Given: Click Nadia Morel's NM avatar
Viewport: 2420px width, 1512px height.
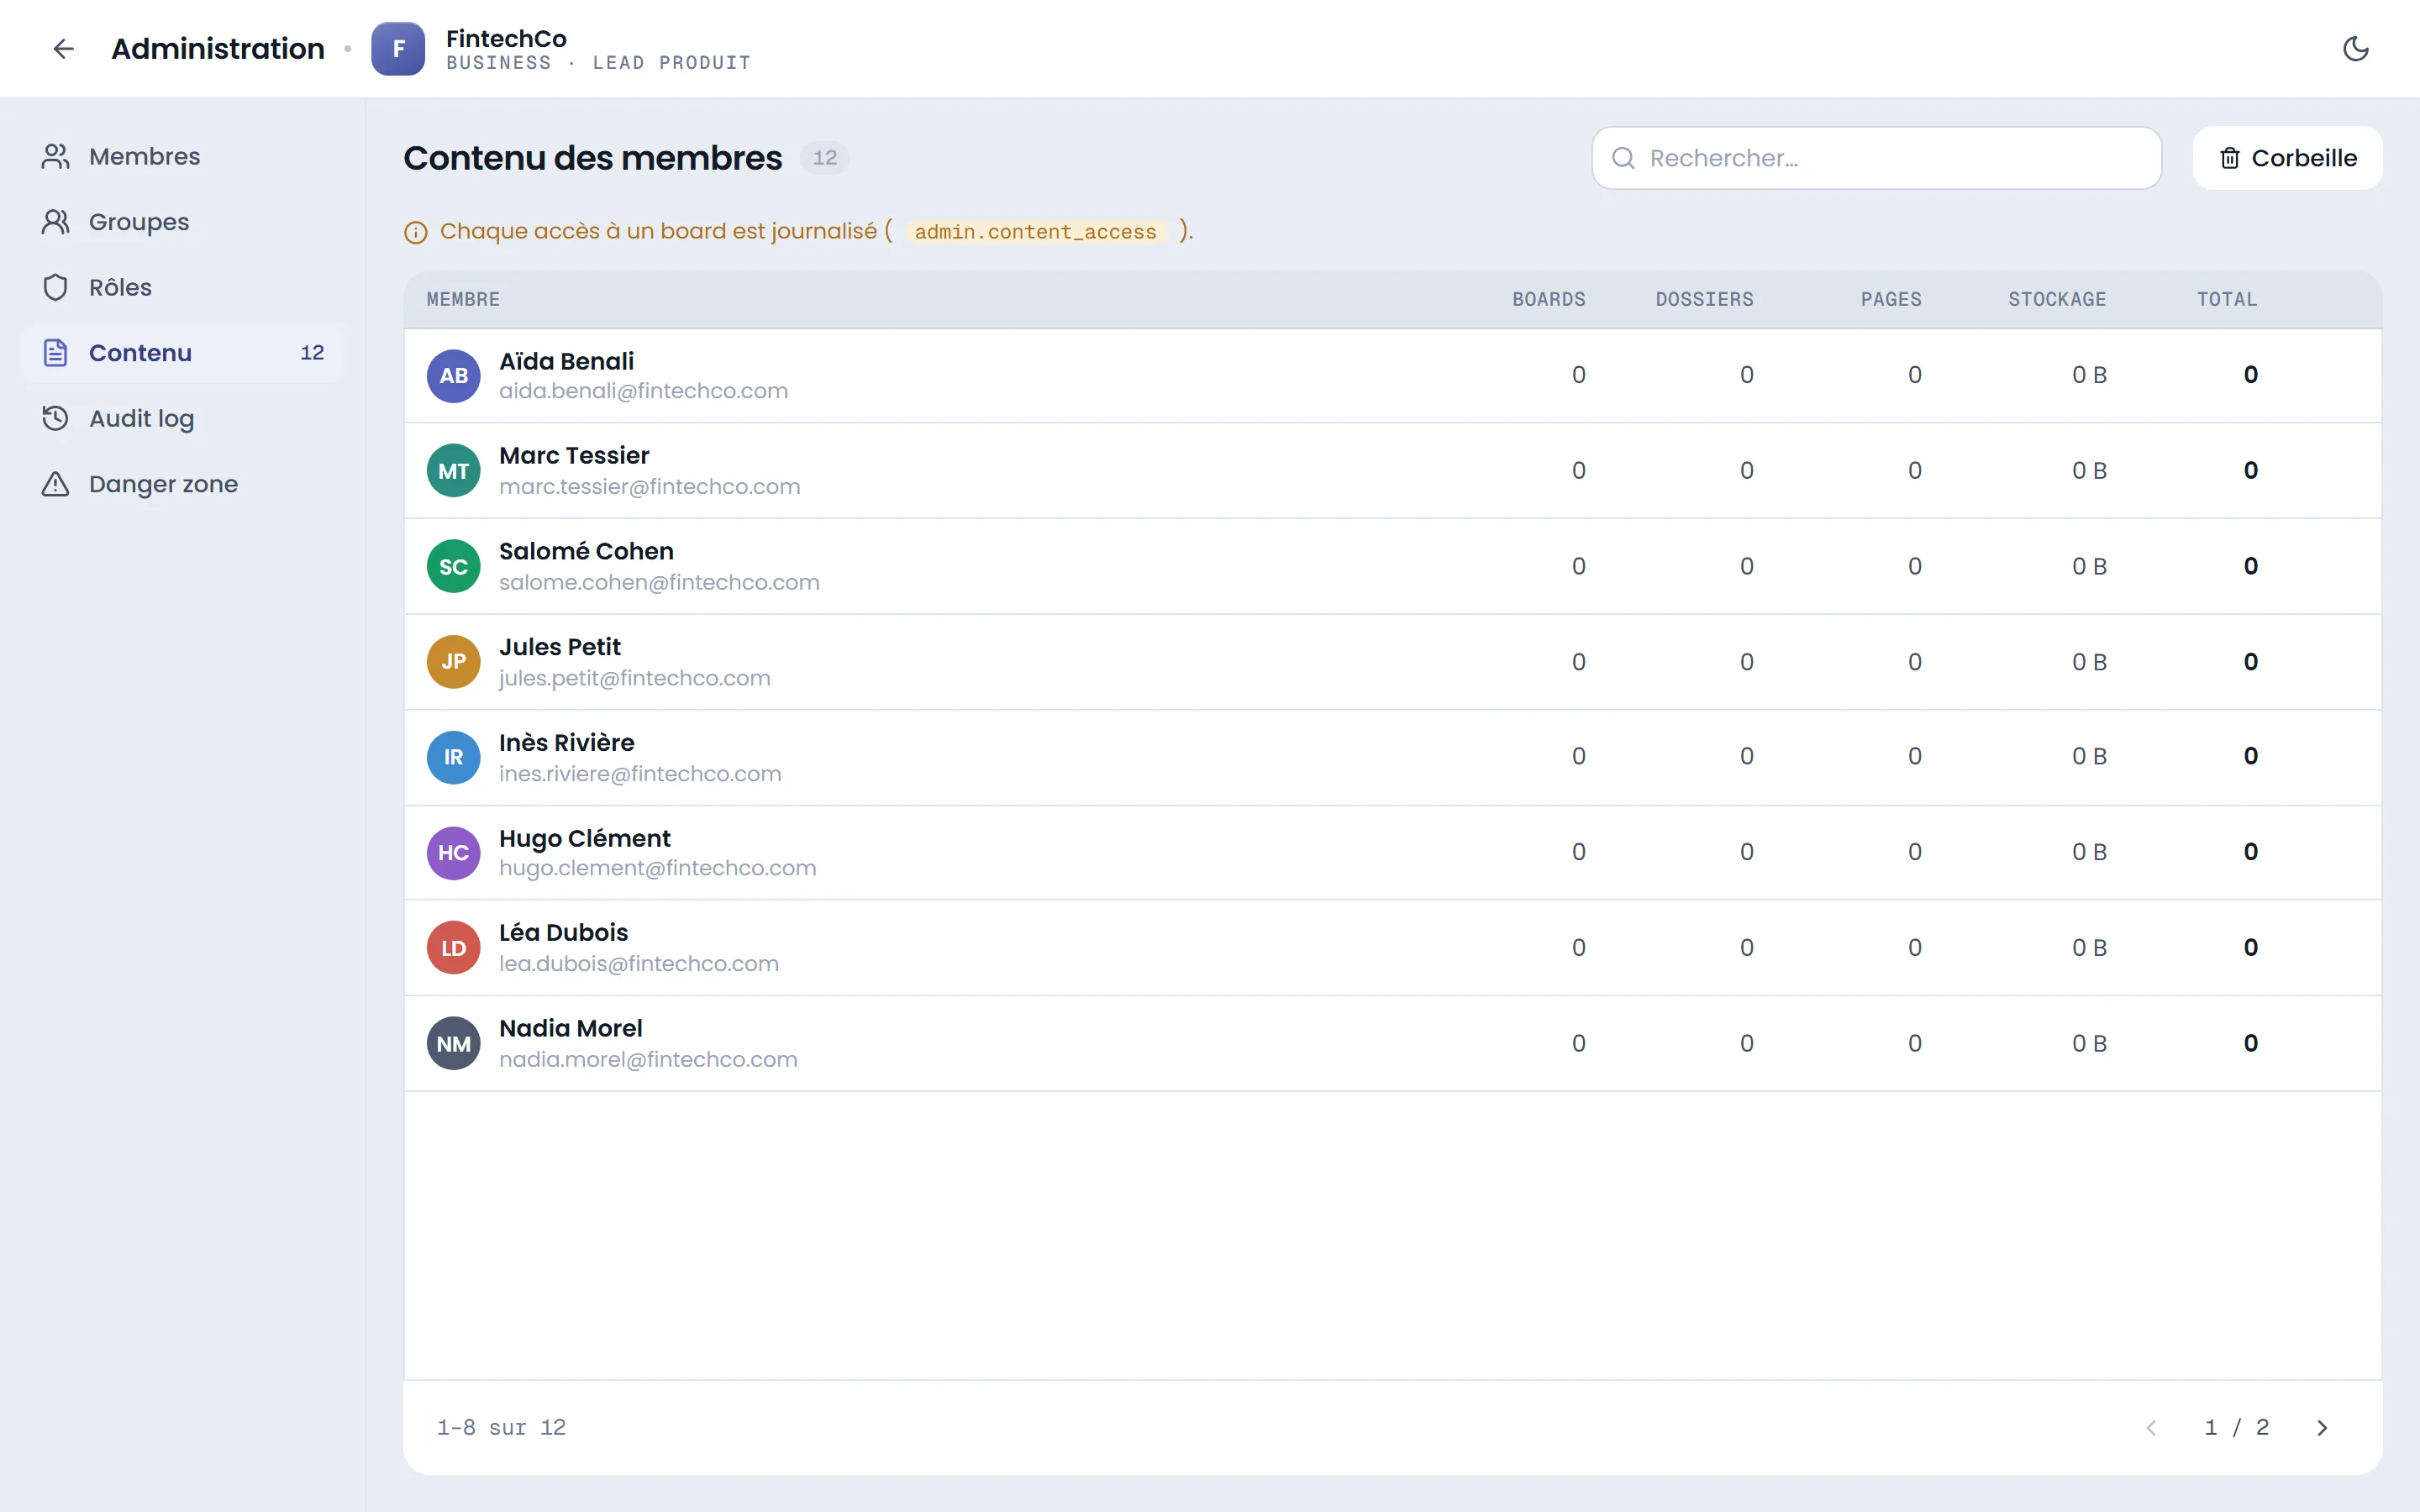Looking at the screenshot, I should pos(454,1044).
